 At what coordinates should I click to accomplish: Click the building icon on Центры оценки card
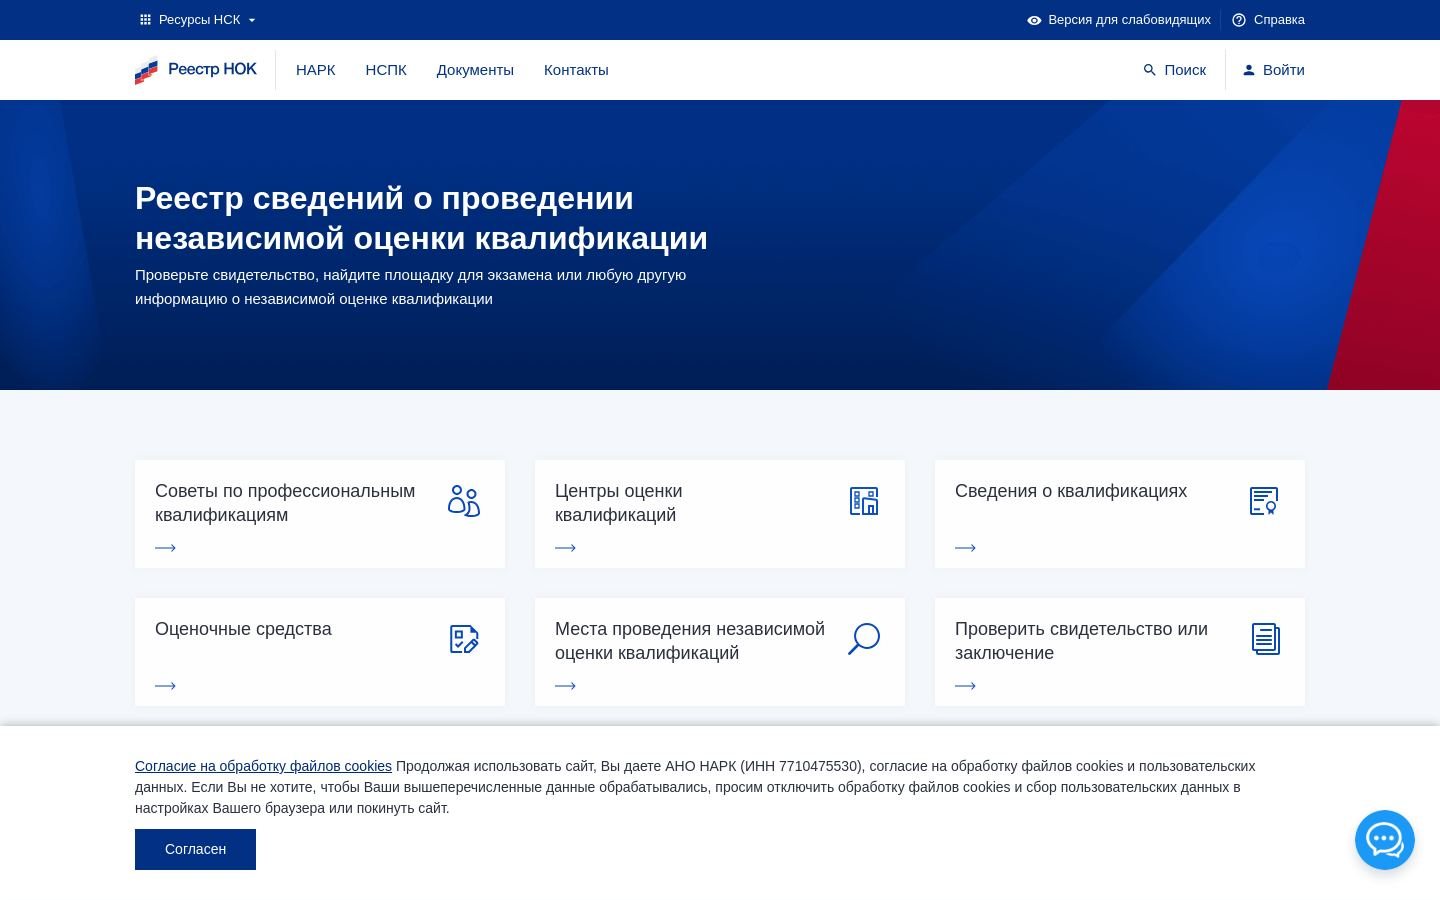point(864,501)
